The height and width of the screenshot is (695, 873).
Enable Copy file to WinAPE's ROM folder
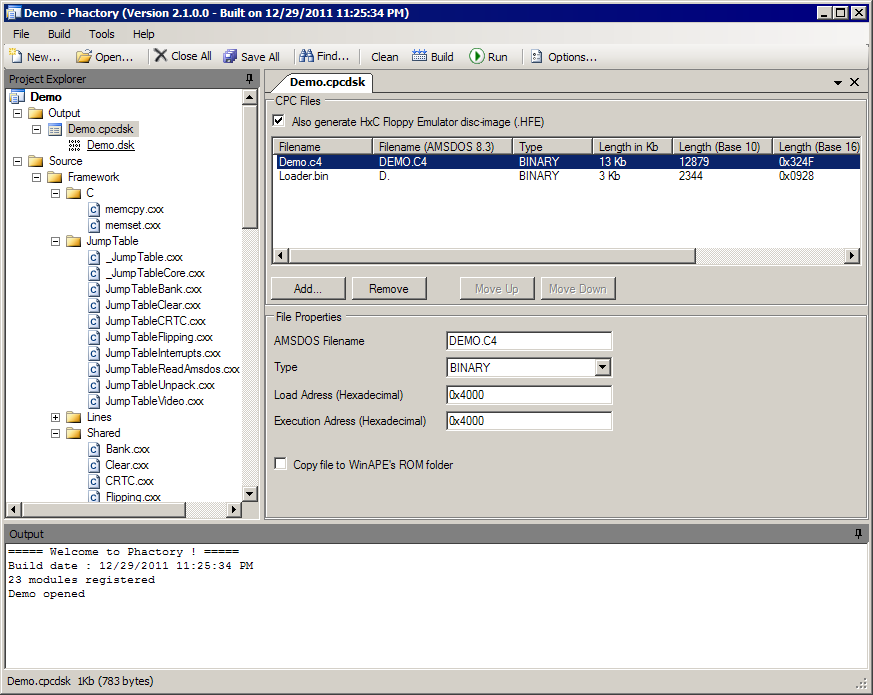point(281,464)
